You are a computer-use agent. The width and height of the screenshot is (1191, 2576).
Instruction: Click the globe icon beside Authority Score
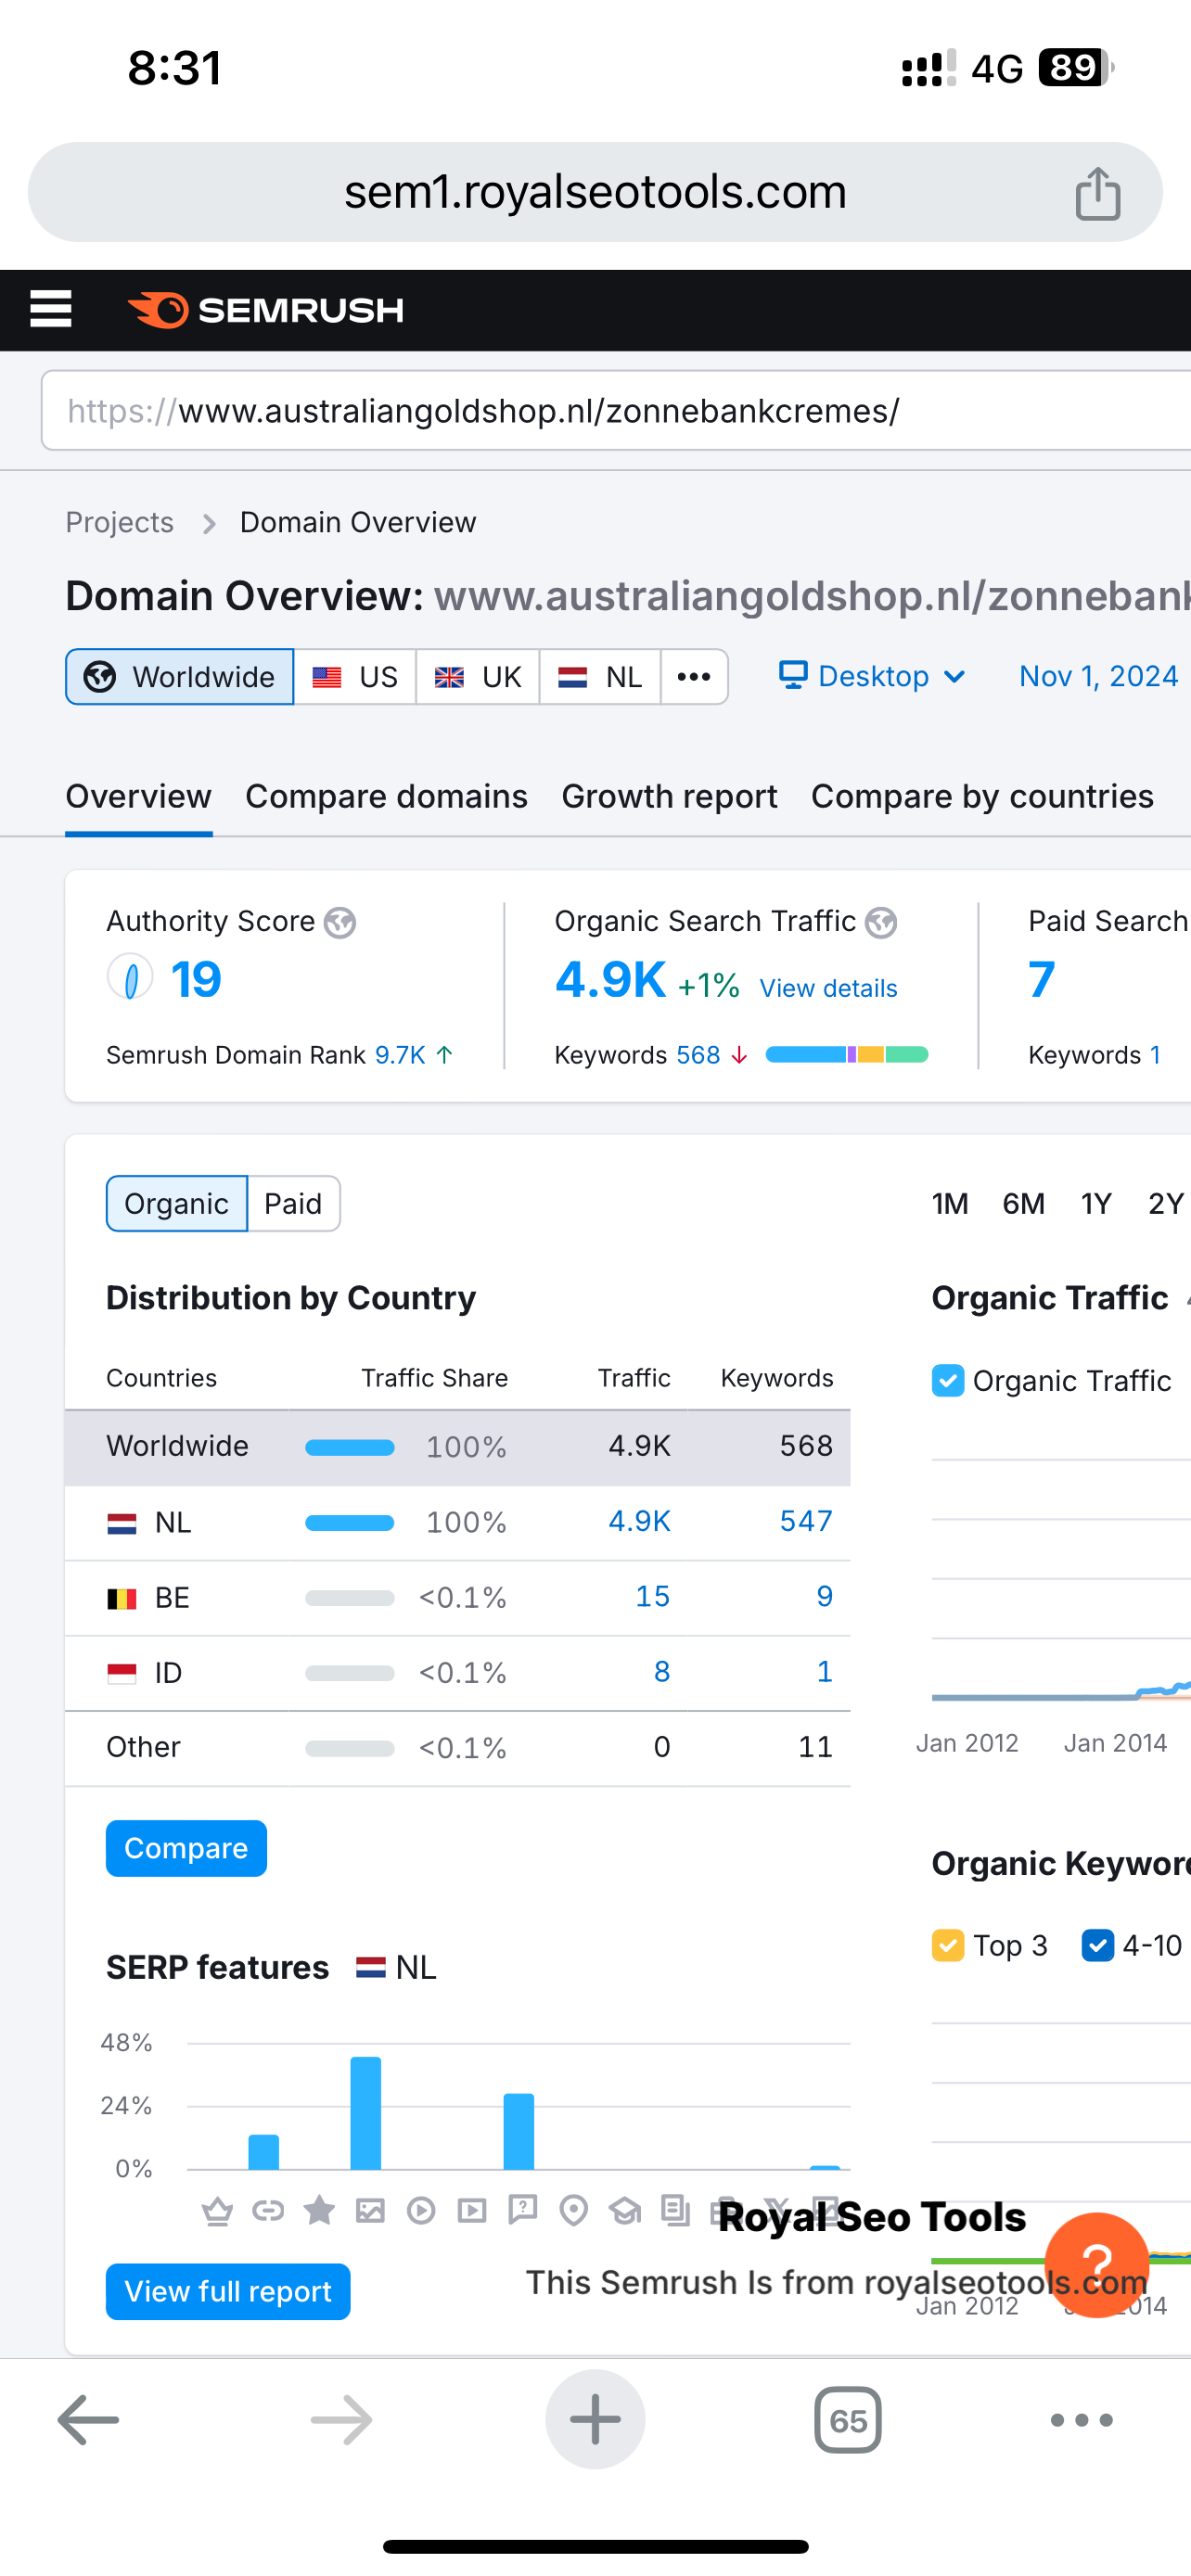pos(340,922)
